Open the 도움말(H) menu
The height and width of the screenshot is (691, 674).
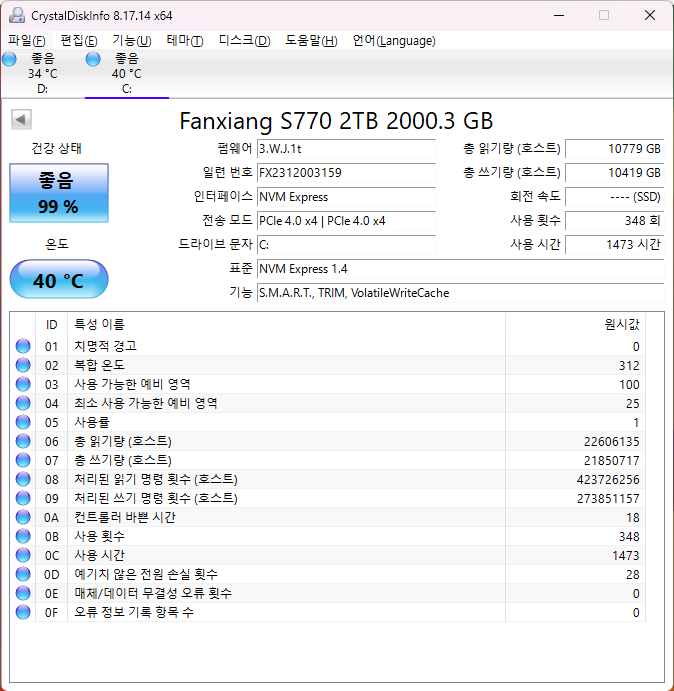[x=311, y=41]
